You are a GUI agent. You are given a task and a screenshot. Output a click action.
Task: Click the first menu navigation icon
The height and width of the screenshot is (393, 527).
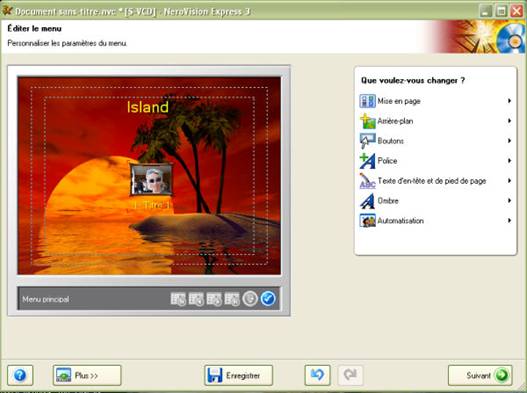tap(178, 299)
